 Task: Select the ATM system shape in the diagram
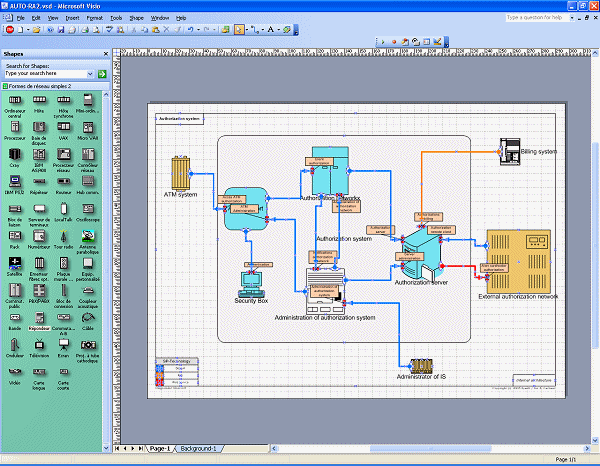click(181, 173)
